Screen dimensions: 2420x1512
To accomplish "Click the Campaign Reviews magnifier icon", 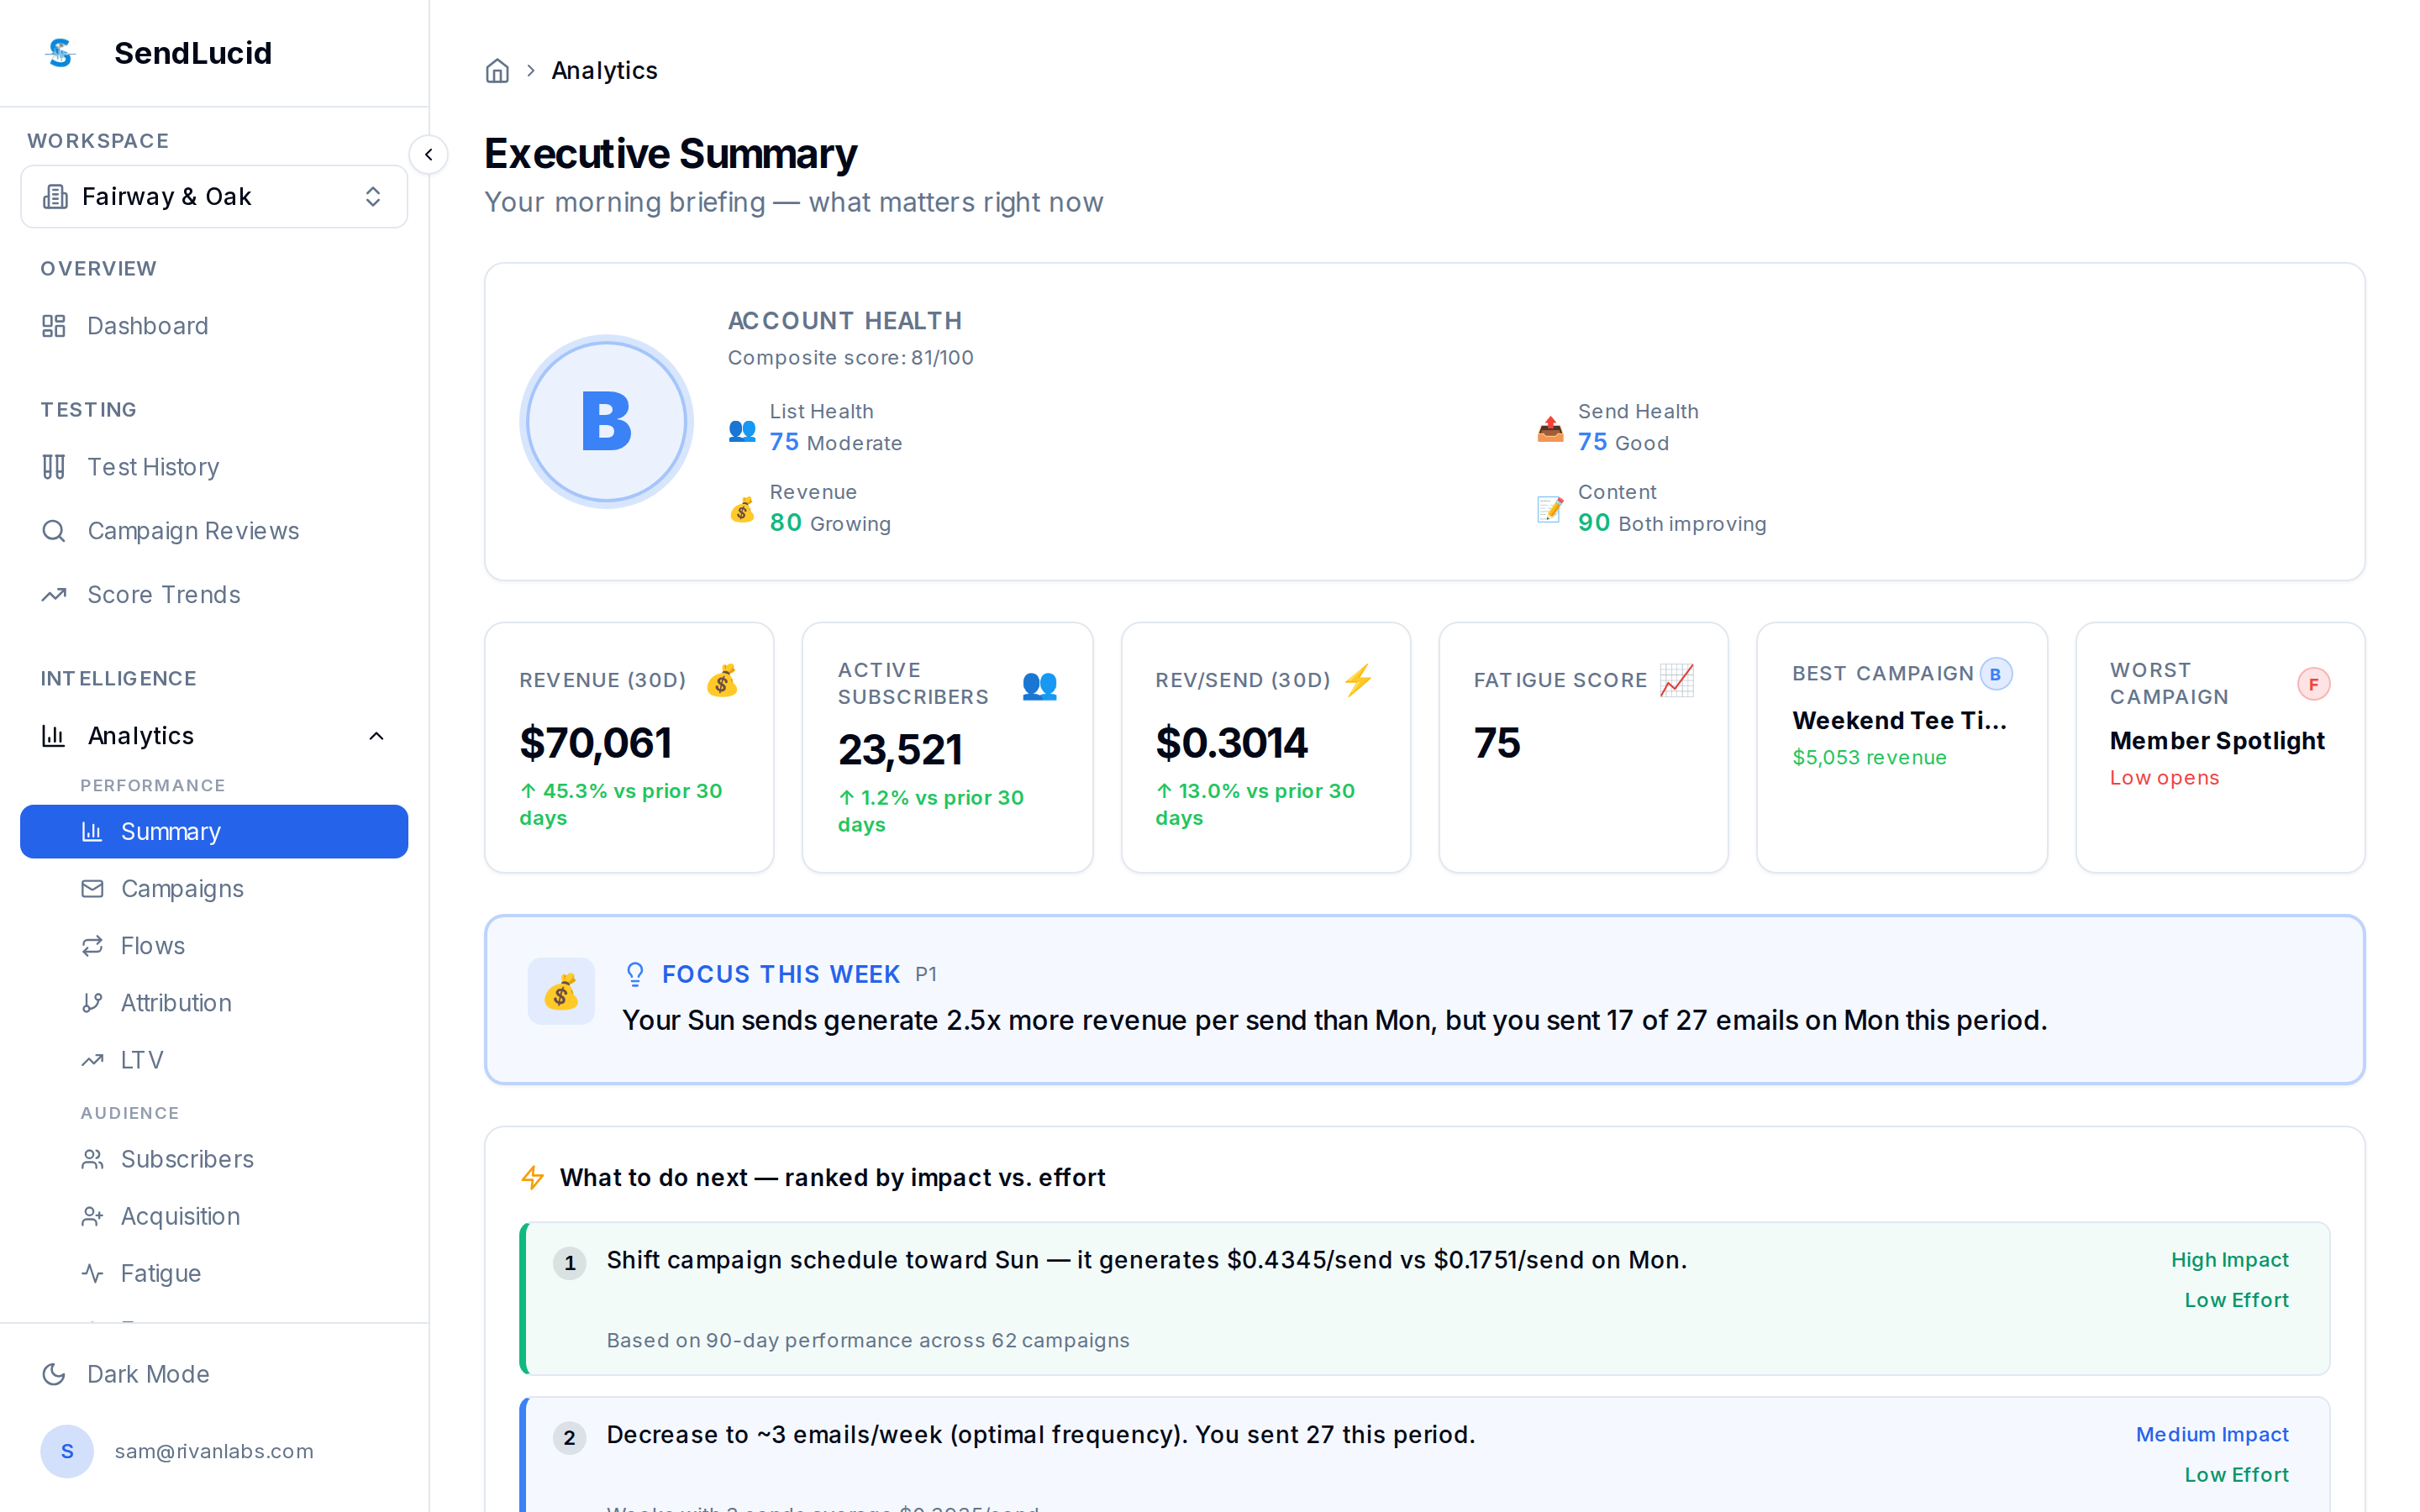I will tap(54, 531).
